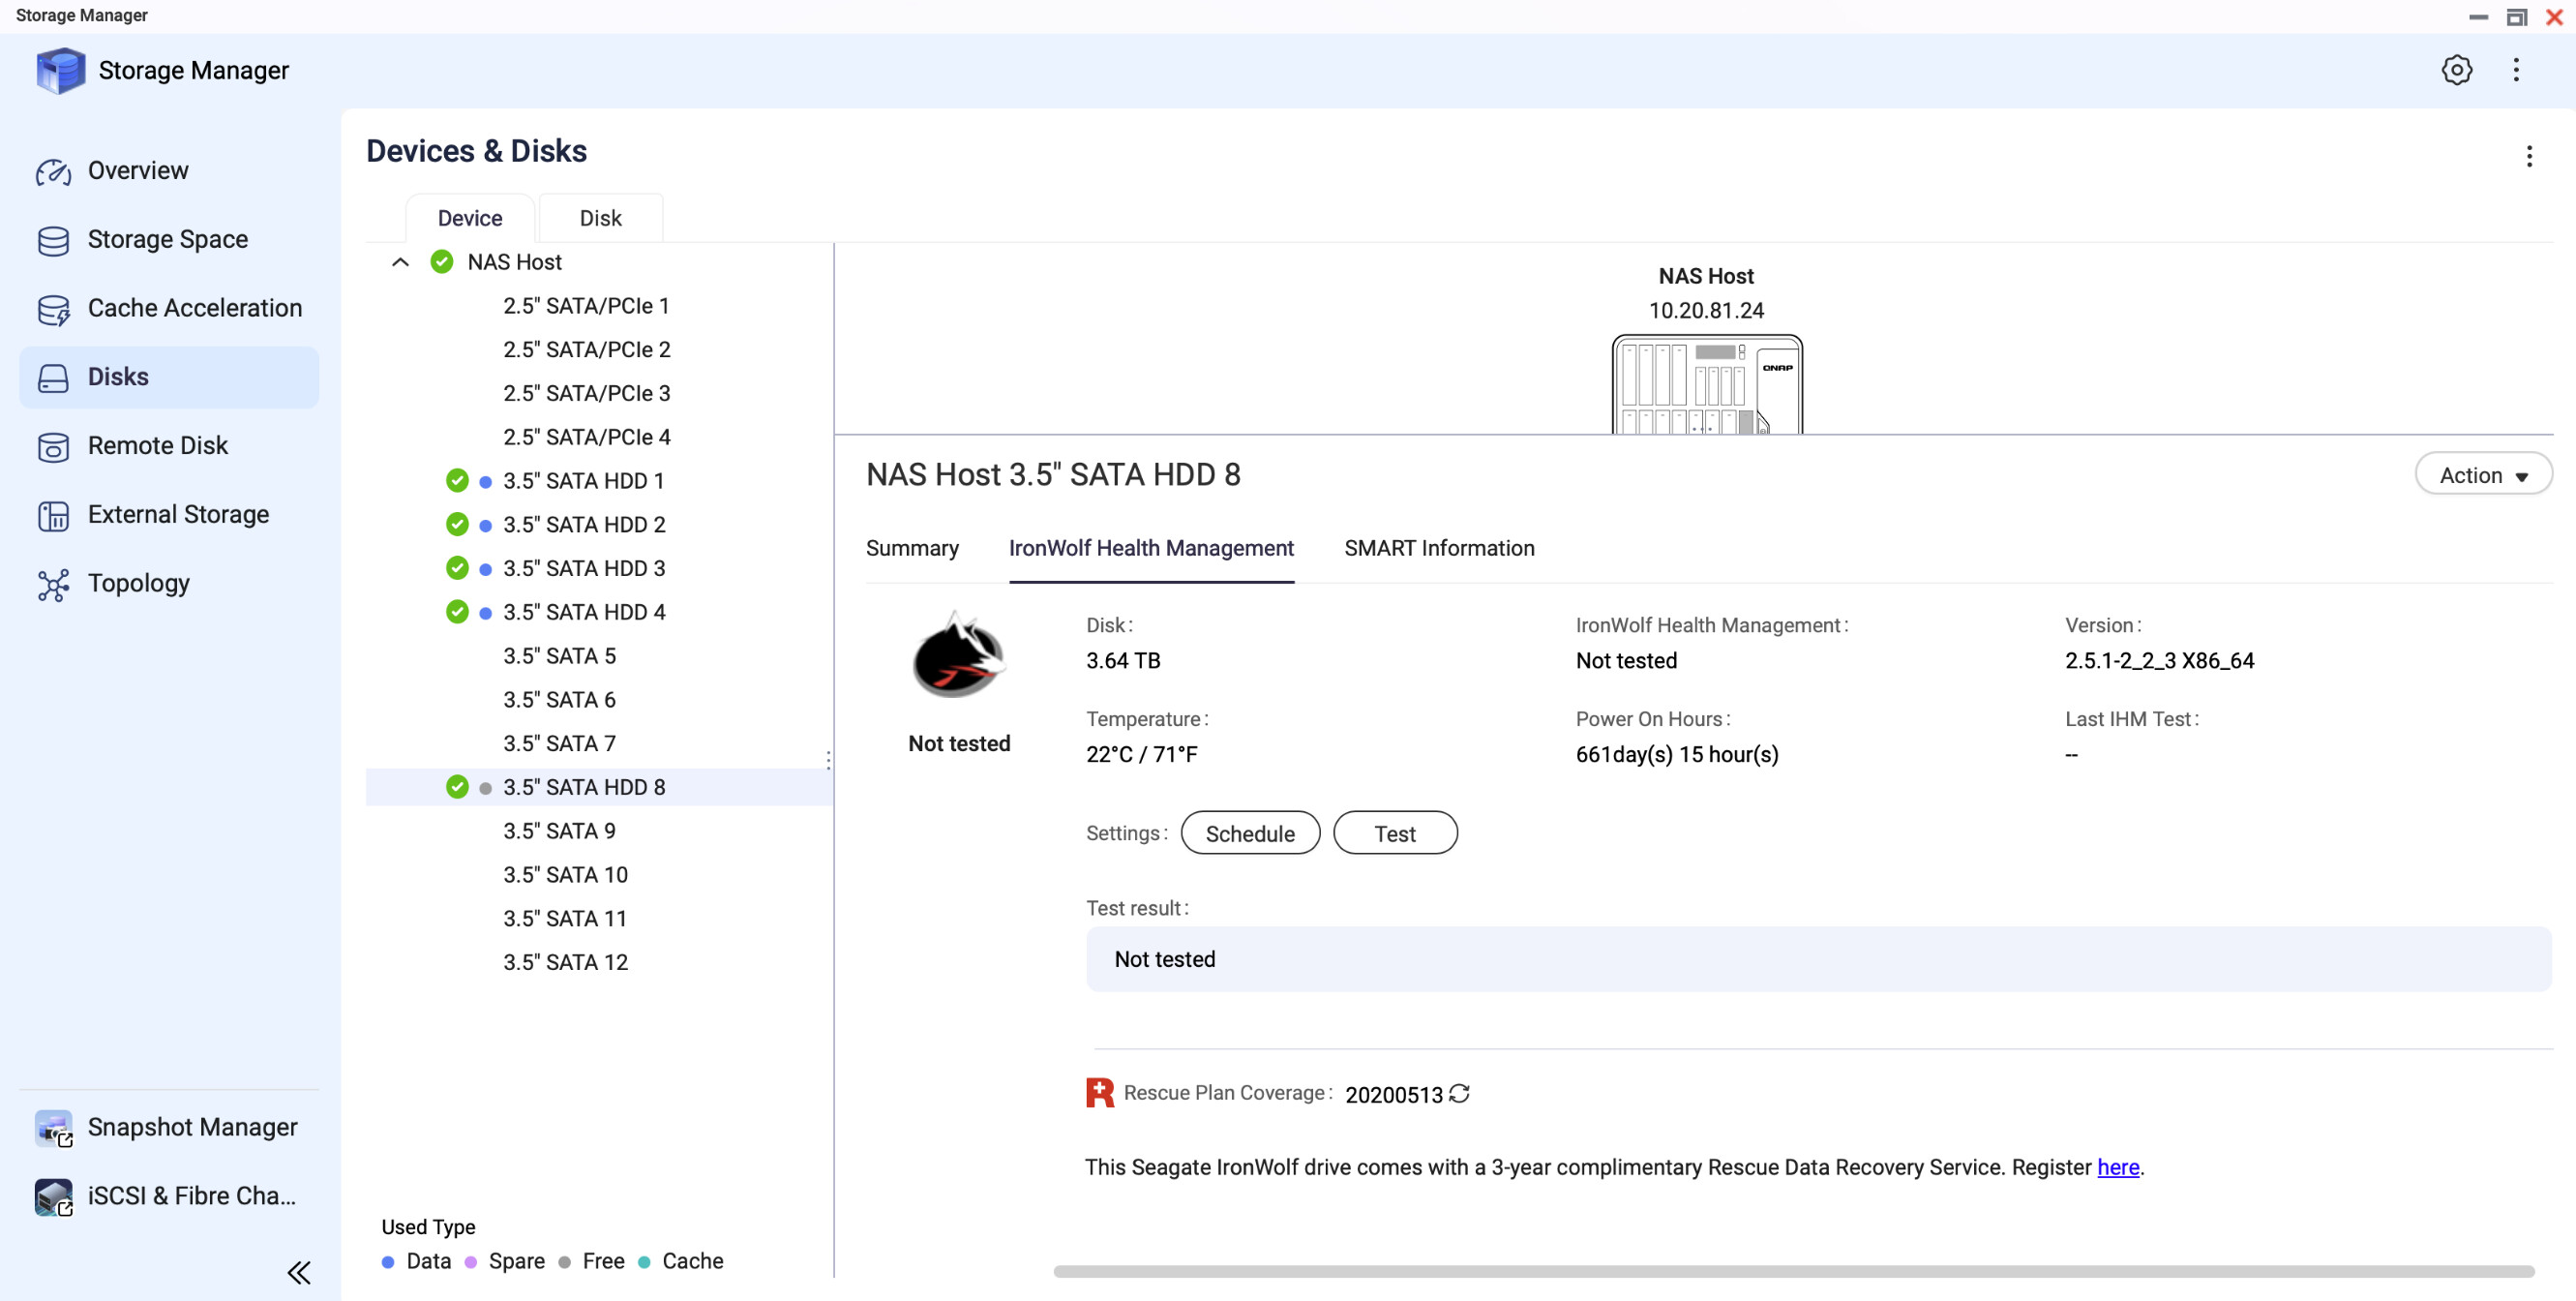Image resolution: width=2576 pixels, height=1301 pixels.
Task: Go to Overview in the sidebar
Action: coord(170,171)
